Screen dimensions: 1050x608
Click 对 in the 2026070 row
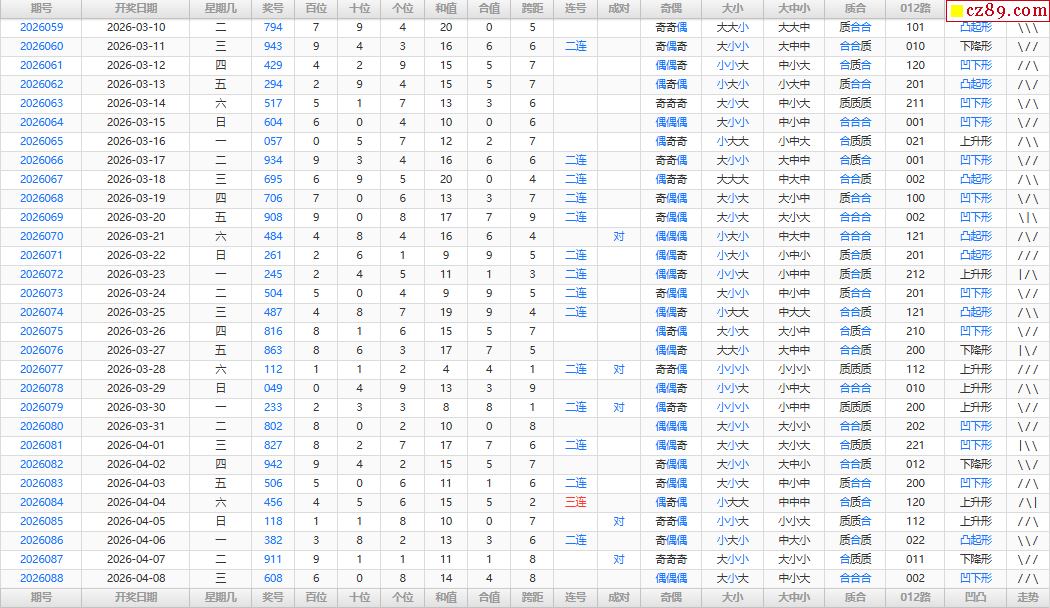click(x=619, y=236)
